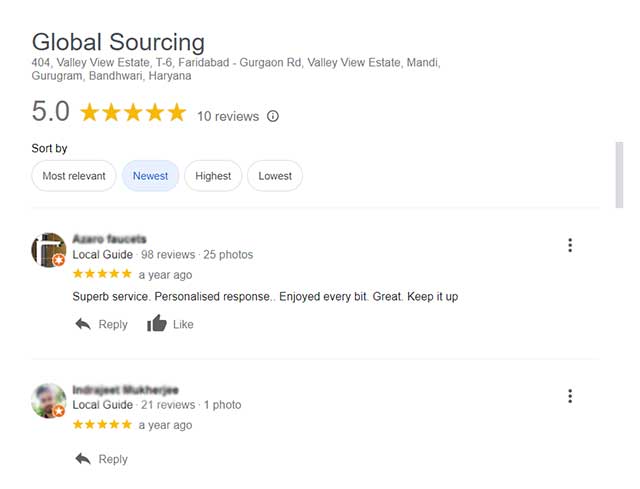This screenshot has width=640, height=489.
Task: Click the Global Sourcing business title
Action: click(118, 42)
